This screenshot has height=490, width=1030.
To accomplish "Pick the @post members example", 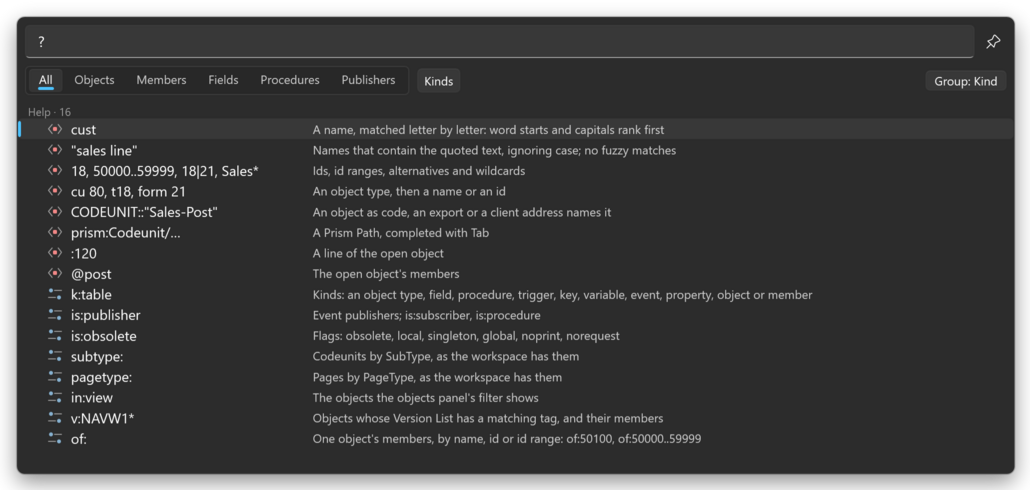I will pos(515,274).
